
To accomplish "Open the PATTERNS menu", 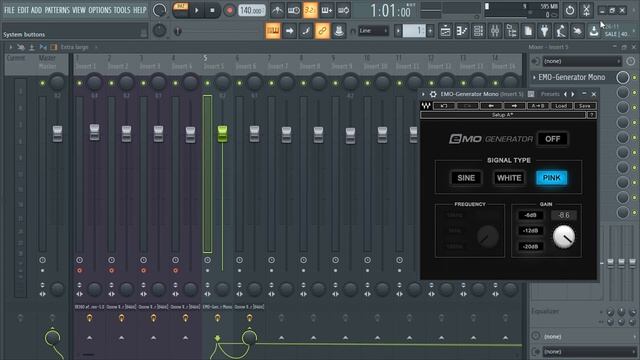I will point(57,10).
